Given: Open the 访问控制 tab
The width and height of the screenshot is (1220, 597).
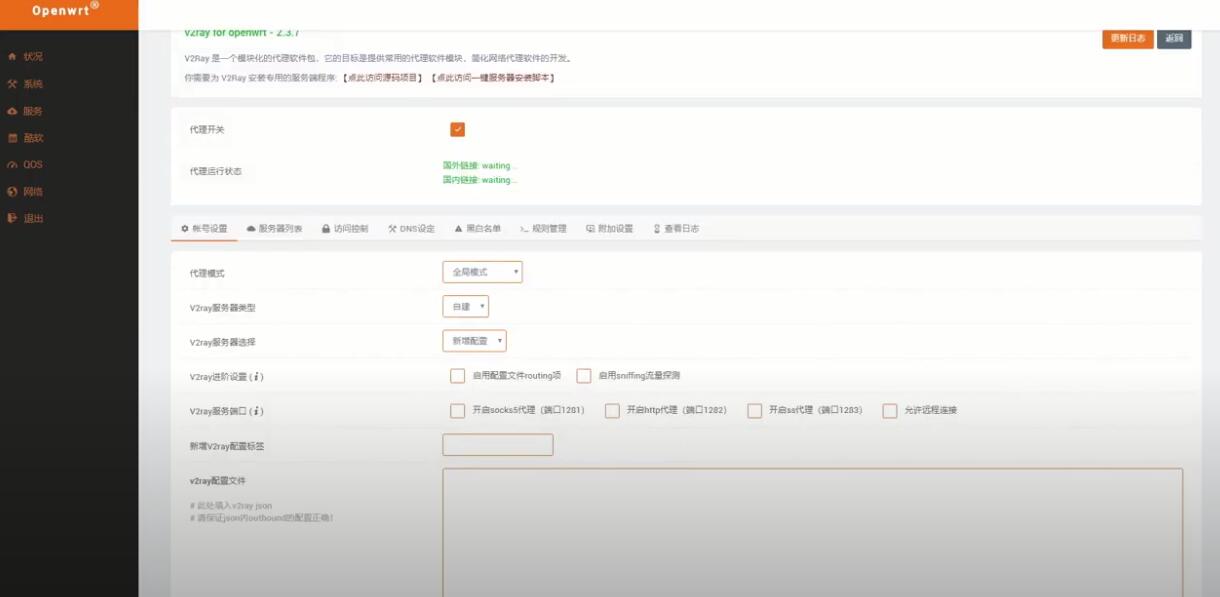Looking at the screenshot, I should (x=345, y=229).
